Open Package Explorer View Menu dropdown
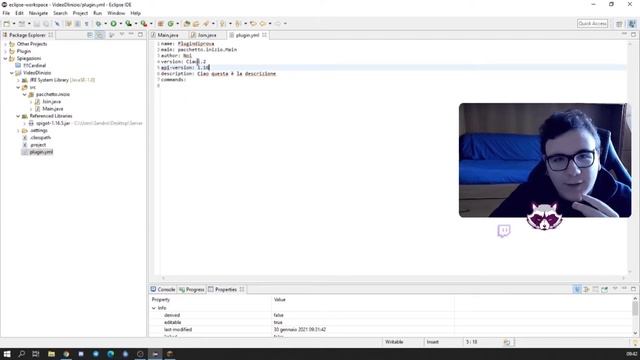The width and height of the screenshot is (640, 360). [x=122, y=35]
